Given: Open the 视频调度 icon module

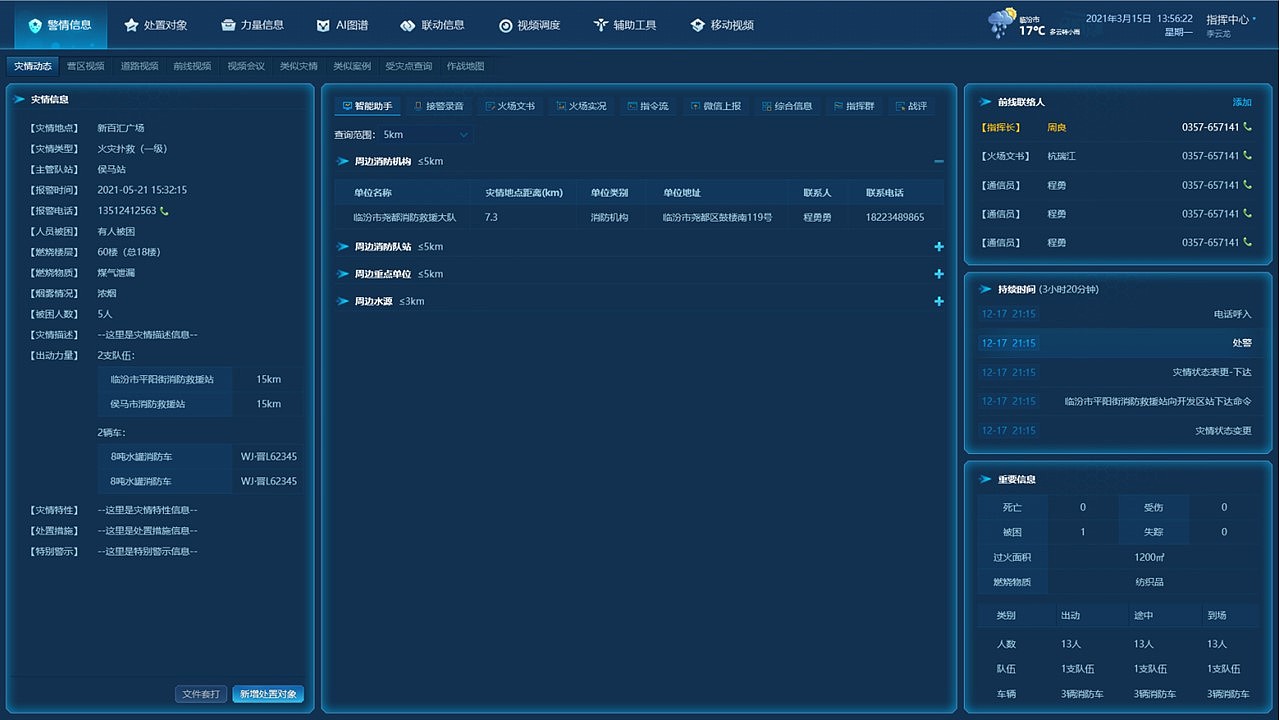Looking at the screenshot, I should point(529,25).
